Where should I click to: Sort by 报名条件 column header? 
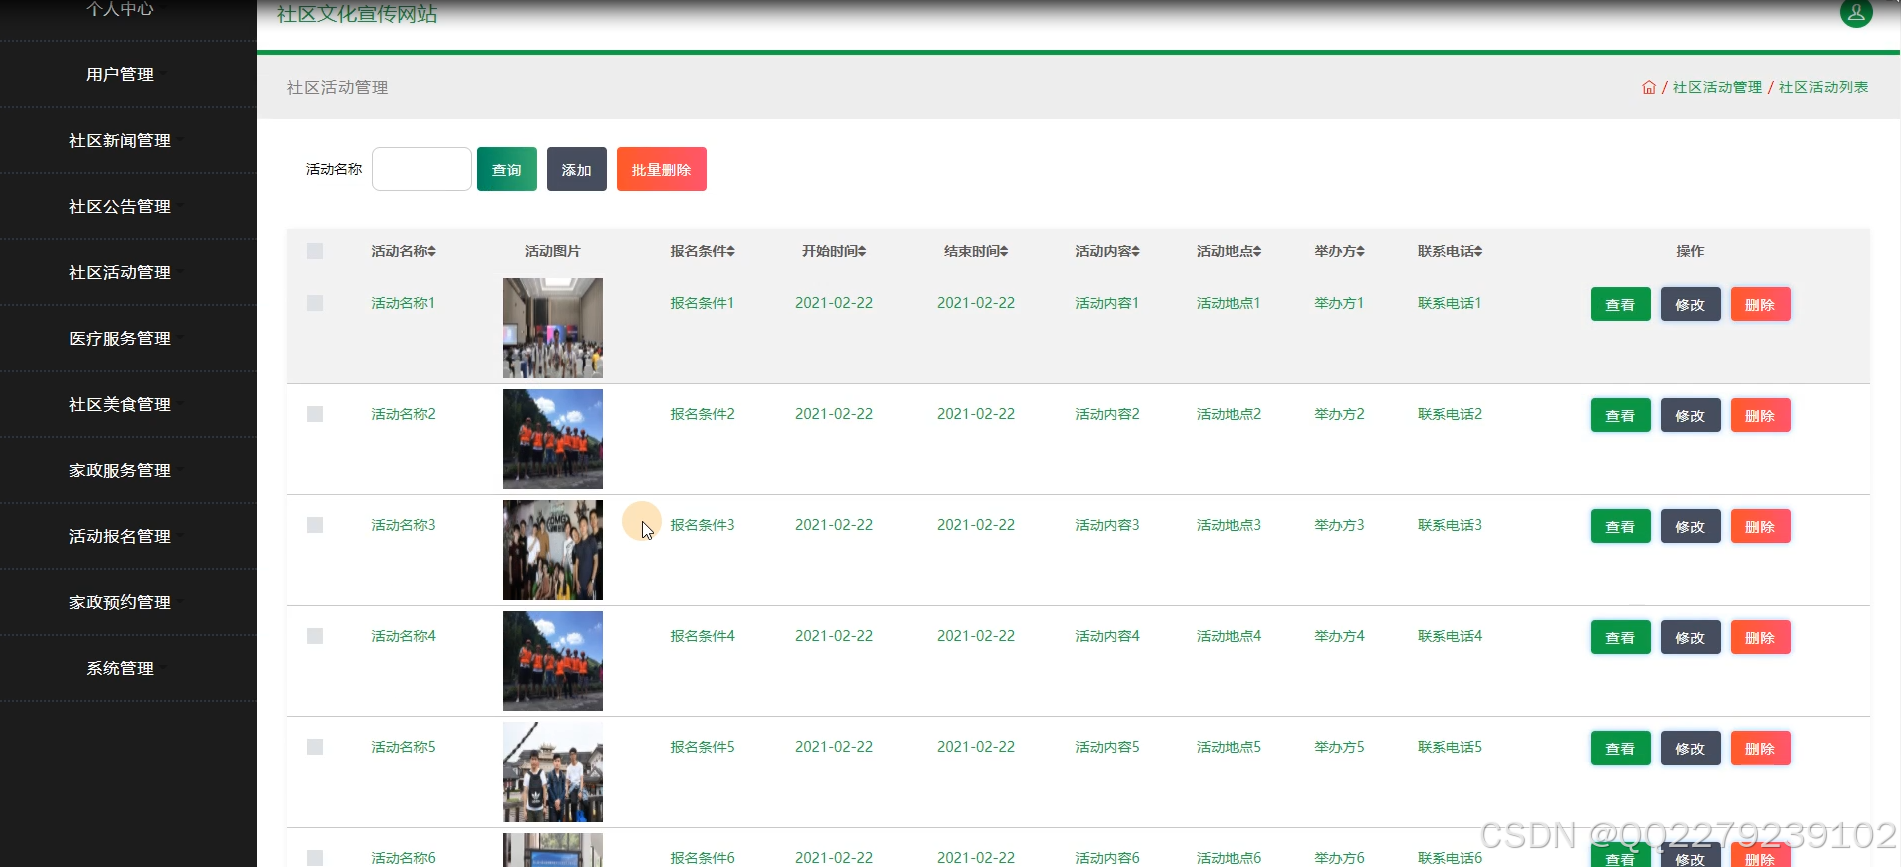pos(702,251)
